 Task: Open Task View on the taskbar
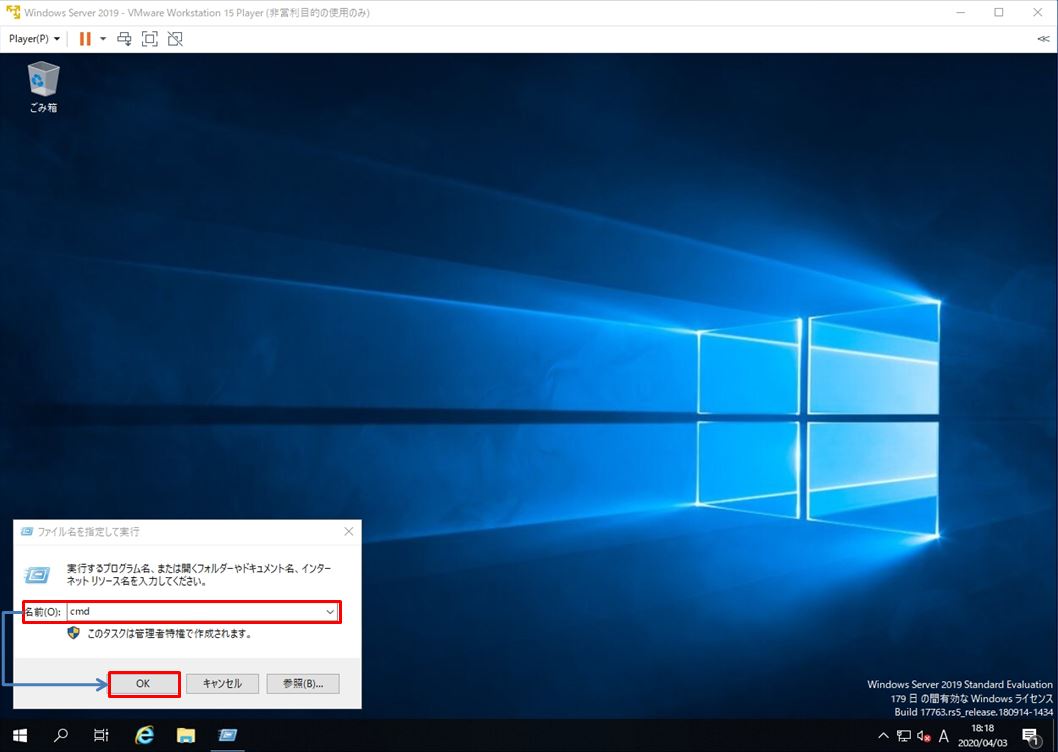[101, 735]
